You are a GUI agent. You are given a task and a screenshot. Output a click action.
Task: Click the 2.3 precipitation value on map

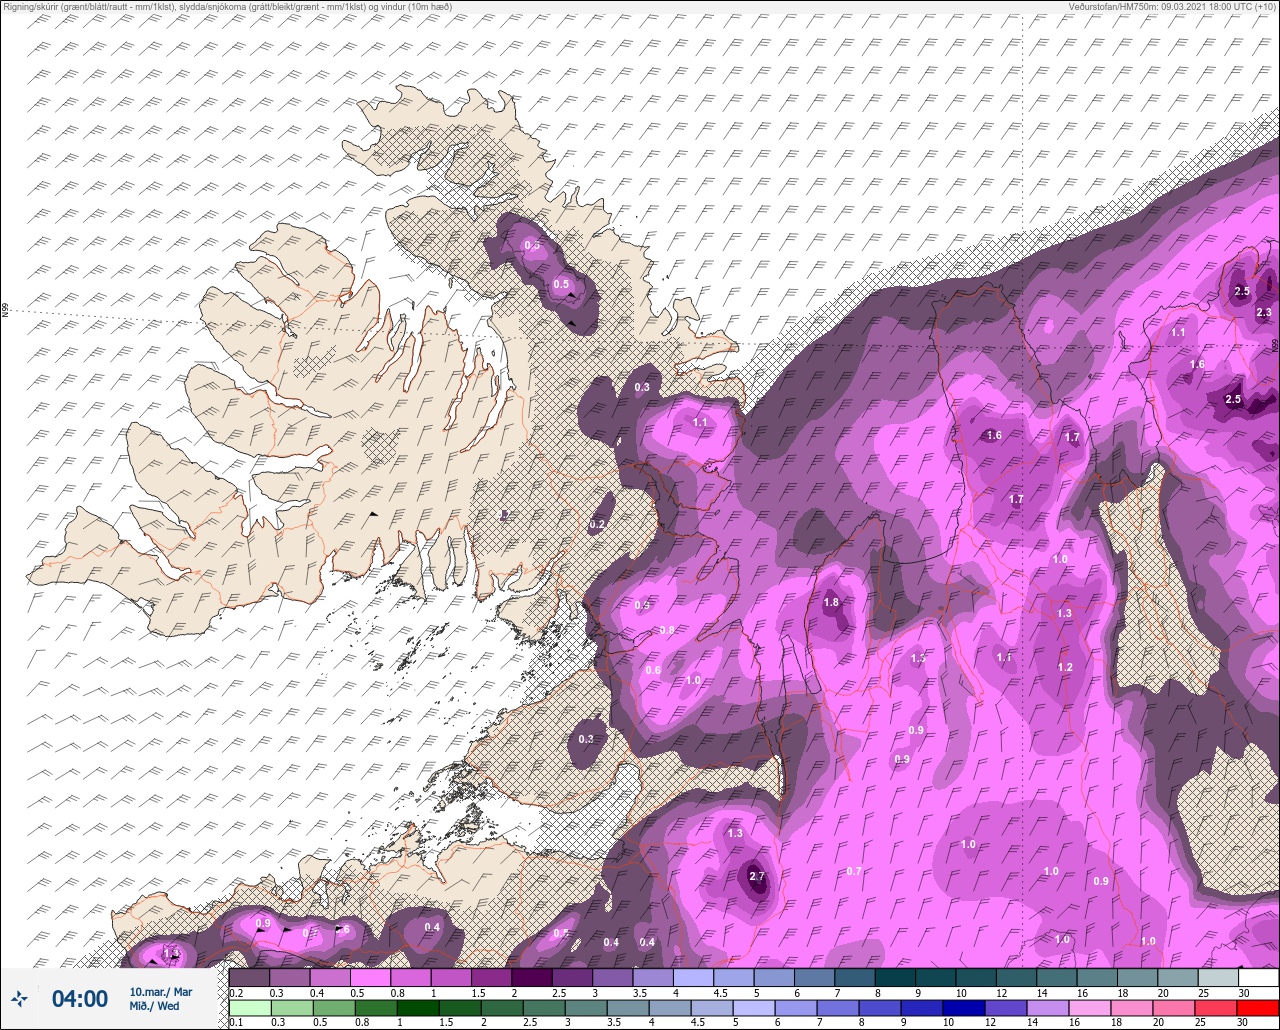(1263, 313)
